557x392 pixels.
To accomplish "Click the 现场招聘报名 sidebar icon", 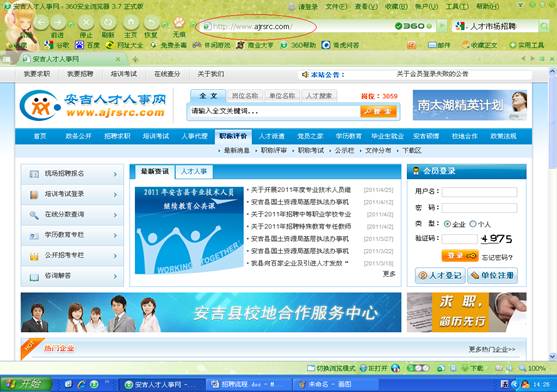I will (x=34, y=174).
